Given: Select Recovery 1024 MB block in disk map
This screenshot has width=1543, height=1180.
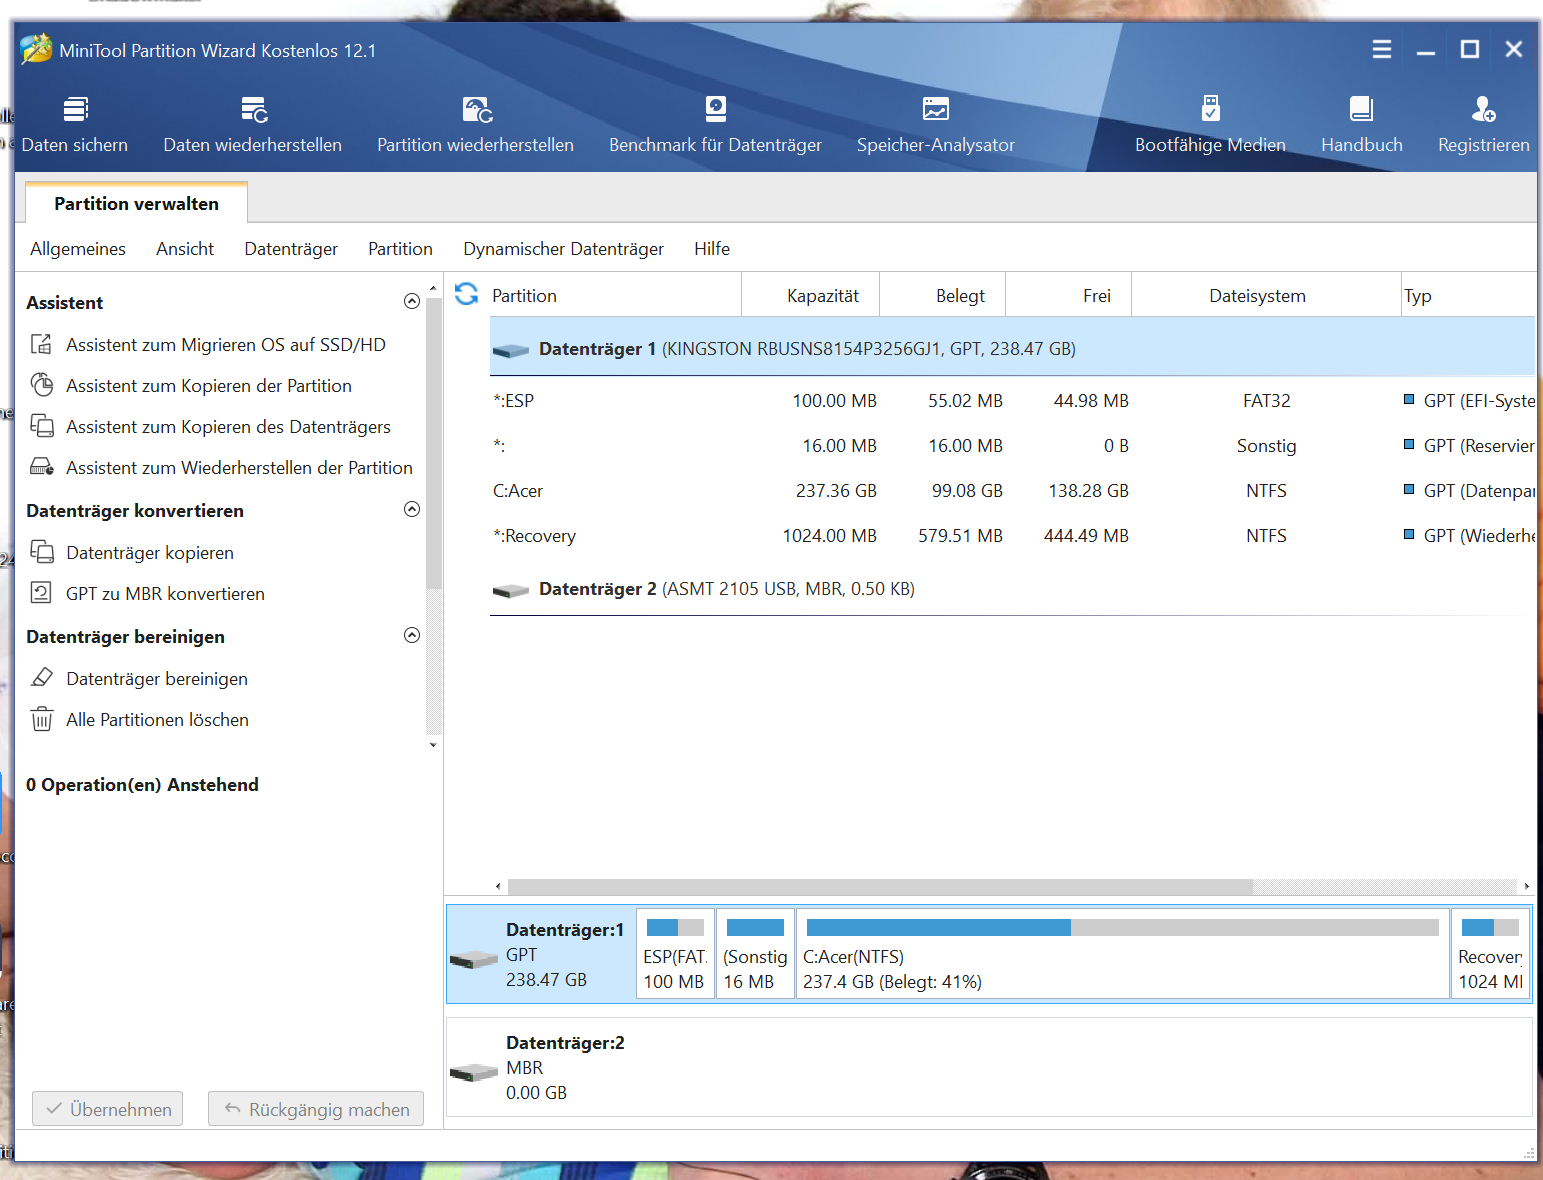Looking at the screenshot, I should click(1491, 954).
